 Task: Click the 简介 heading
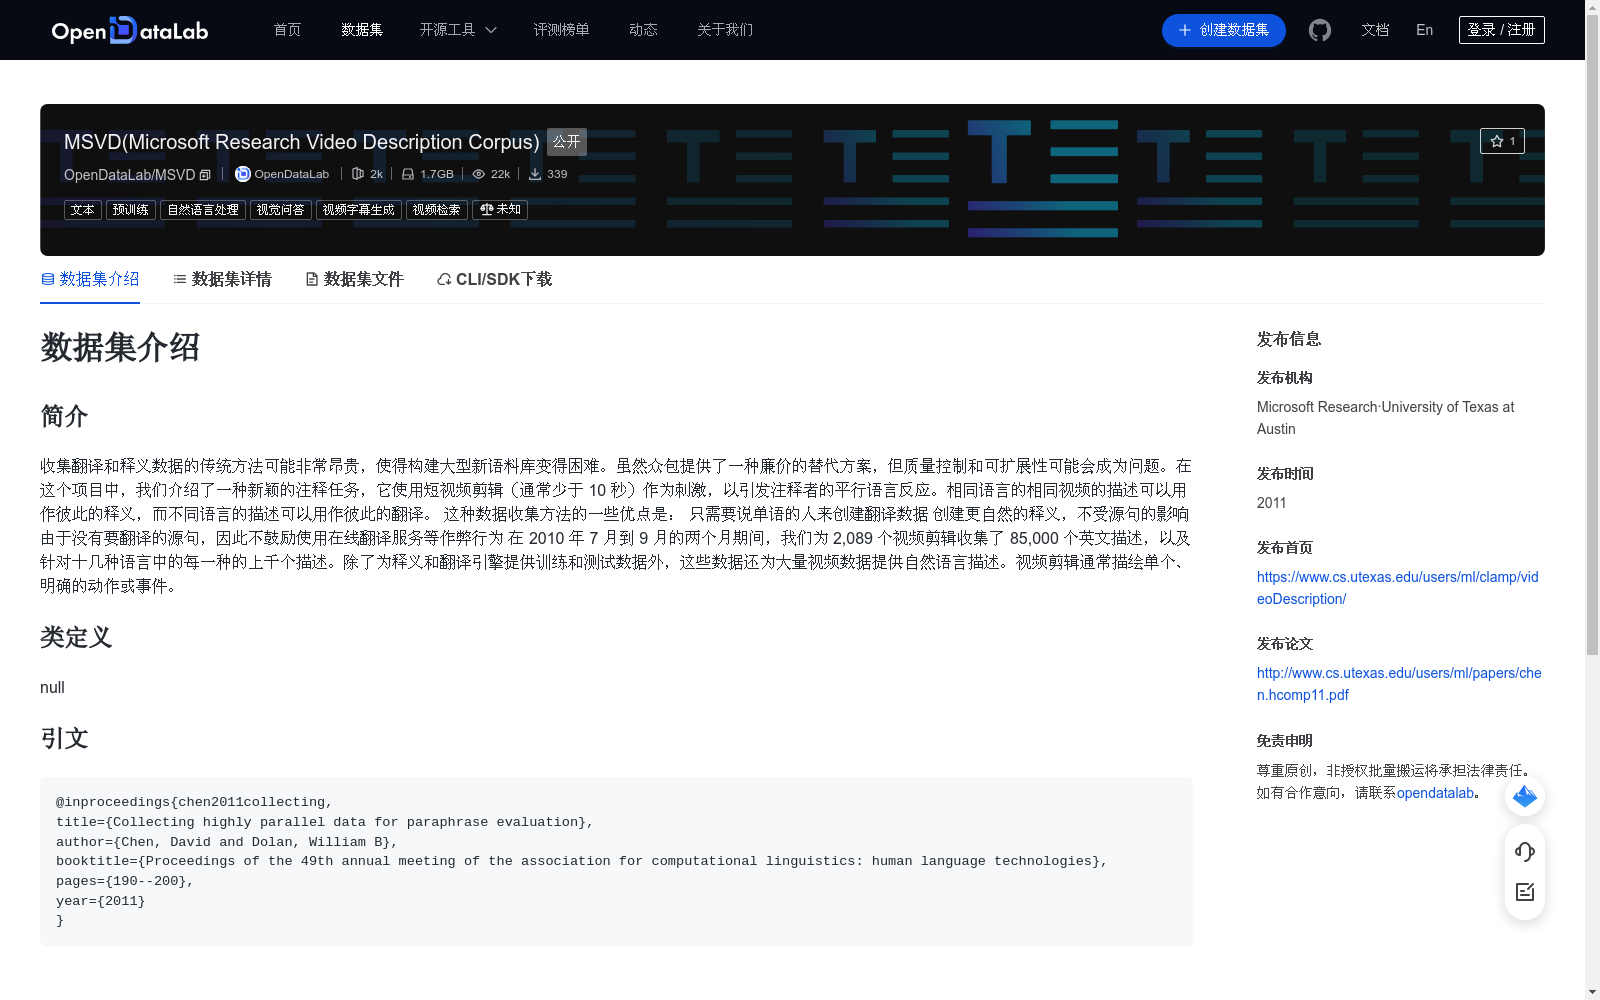point(64,416)
